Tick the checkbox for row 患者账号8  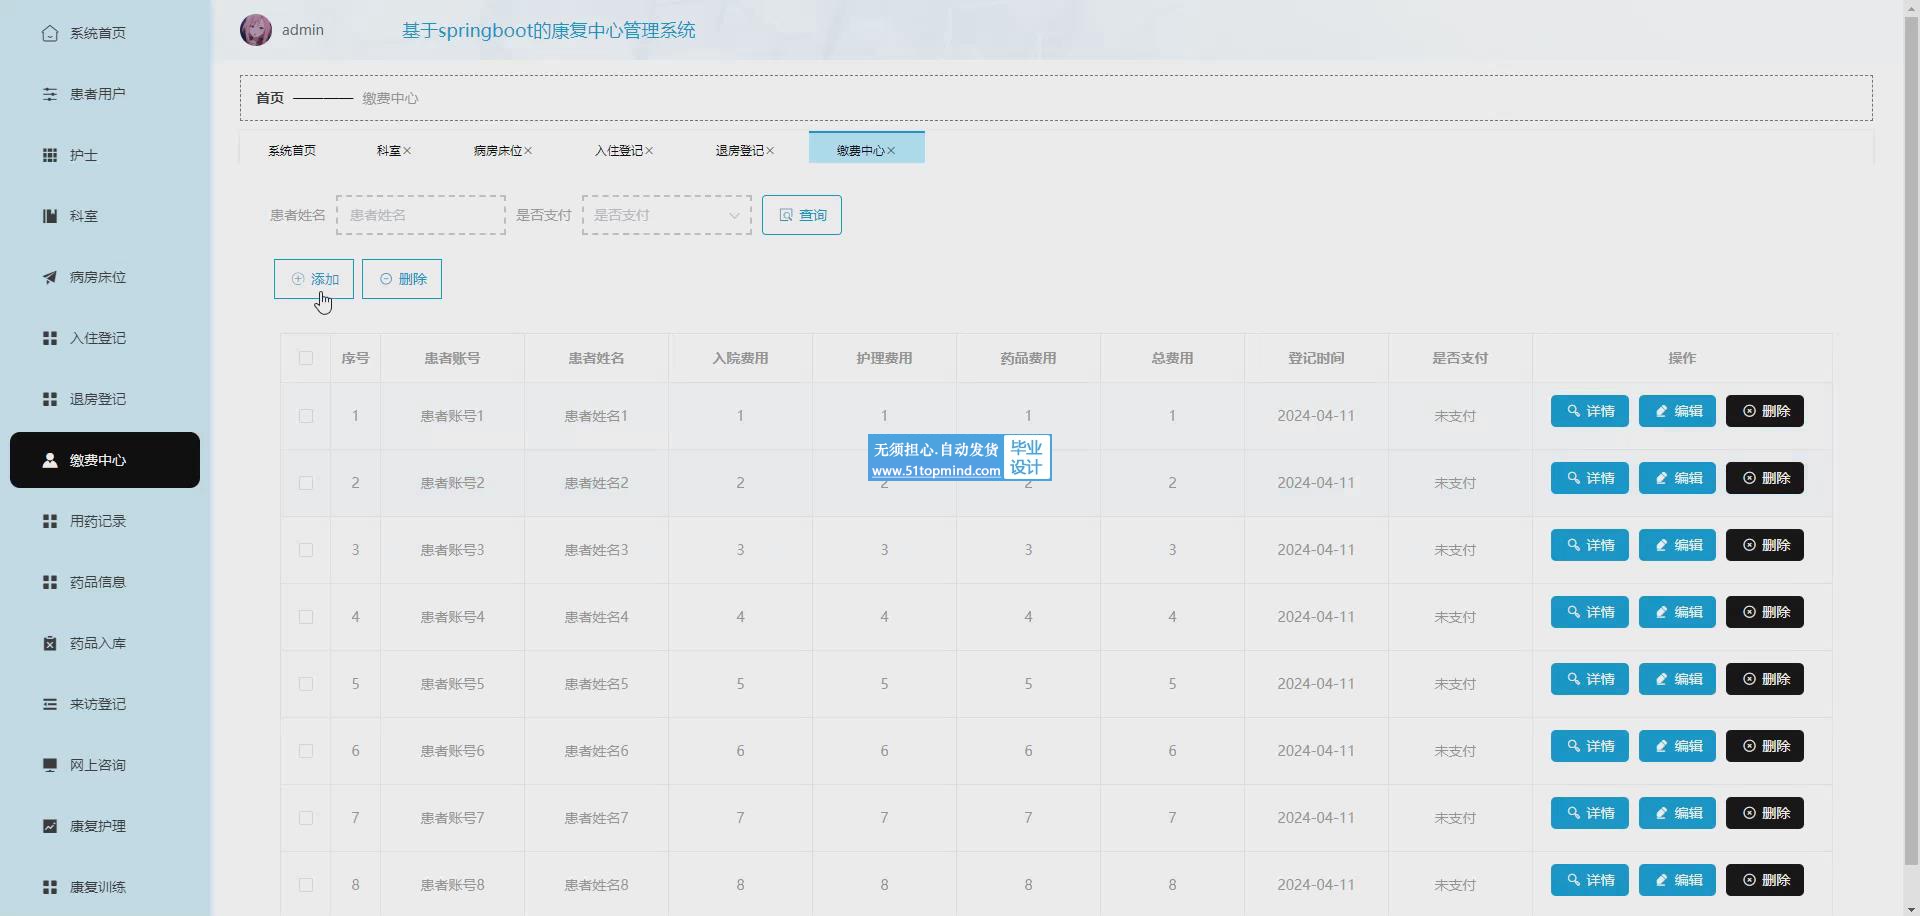[x=306, y=885]
